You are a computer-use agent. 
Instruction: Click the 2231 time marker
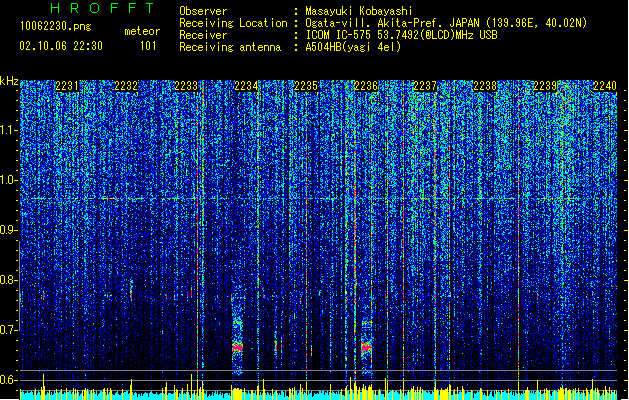click(x=67, y=86)
